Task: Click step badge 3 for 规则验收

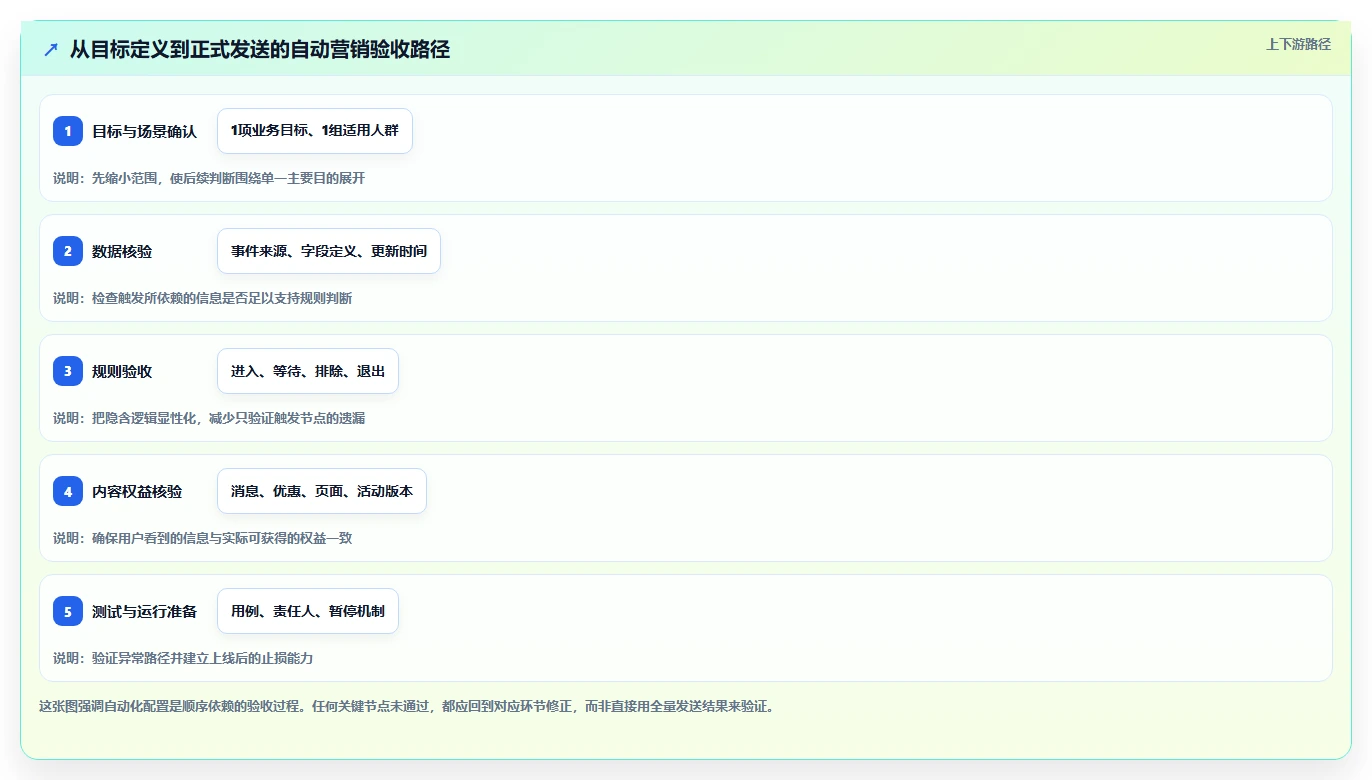Action: (68, 371)
